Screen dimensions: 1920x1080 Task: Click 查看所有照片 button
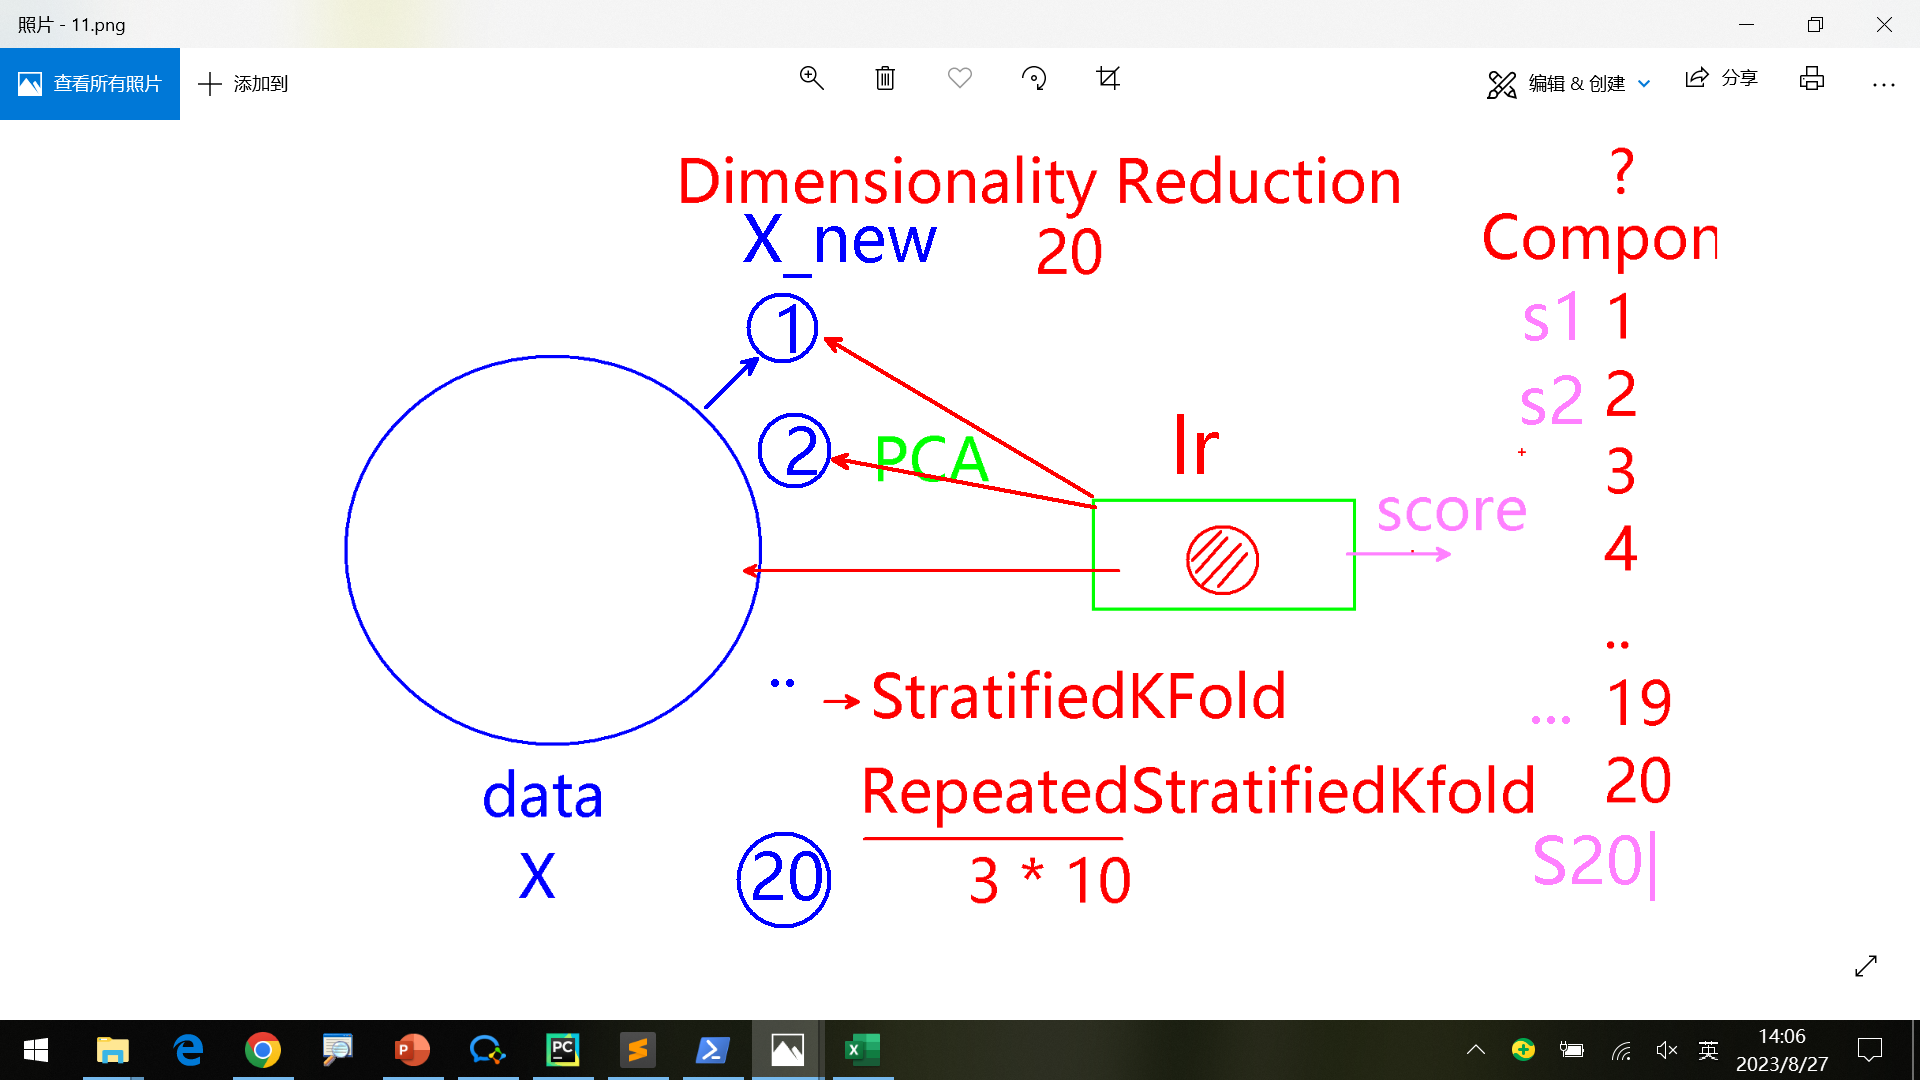click(90, 84)
